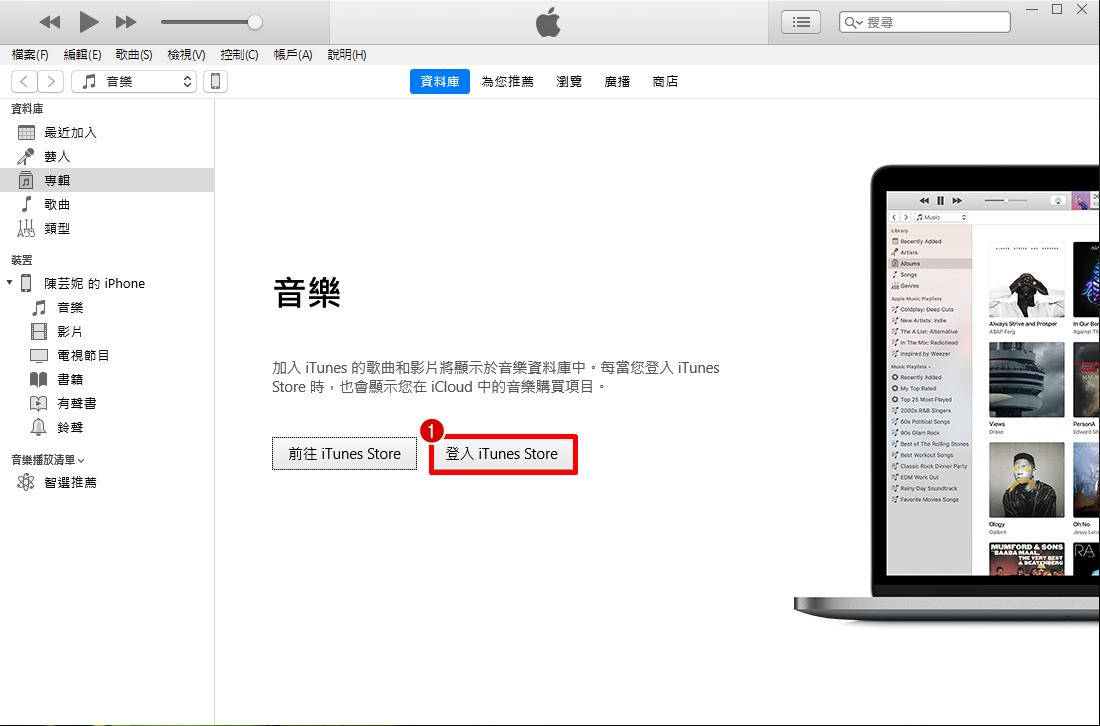Switch to the 商店 tab
Image resolution: width=1100 pixels, height=726 pixels.
[x=665, y=81]
